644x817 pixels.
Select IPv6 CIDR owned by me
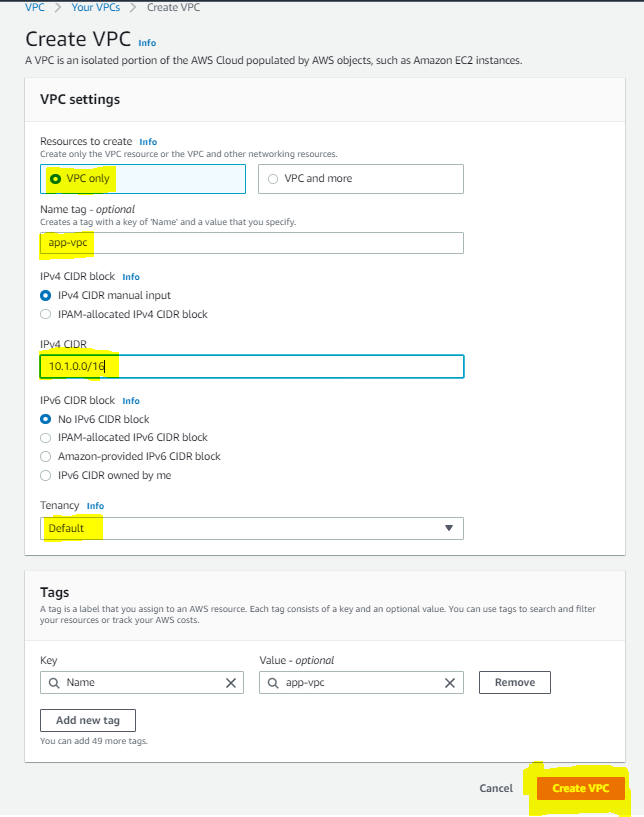coord(44,475)
